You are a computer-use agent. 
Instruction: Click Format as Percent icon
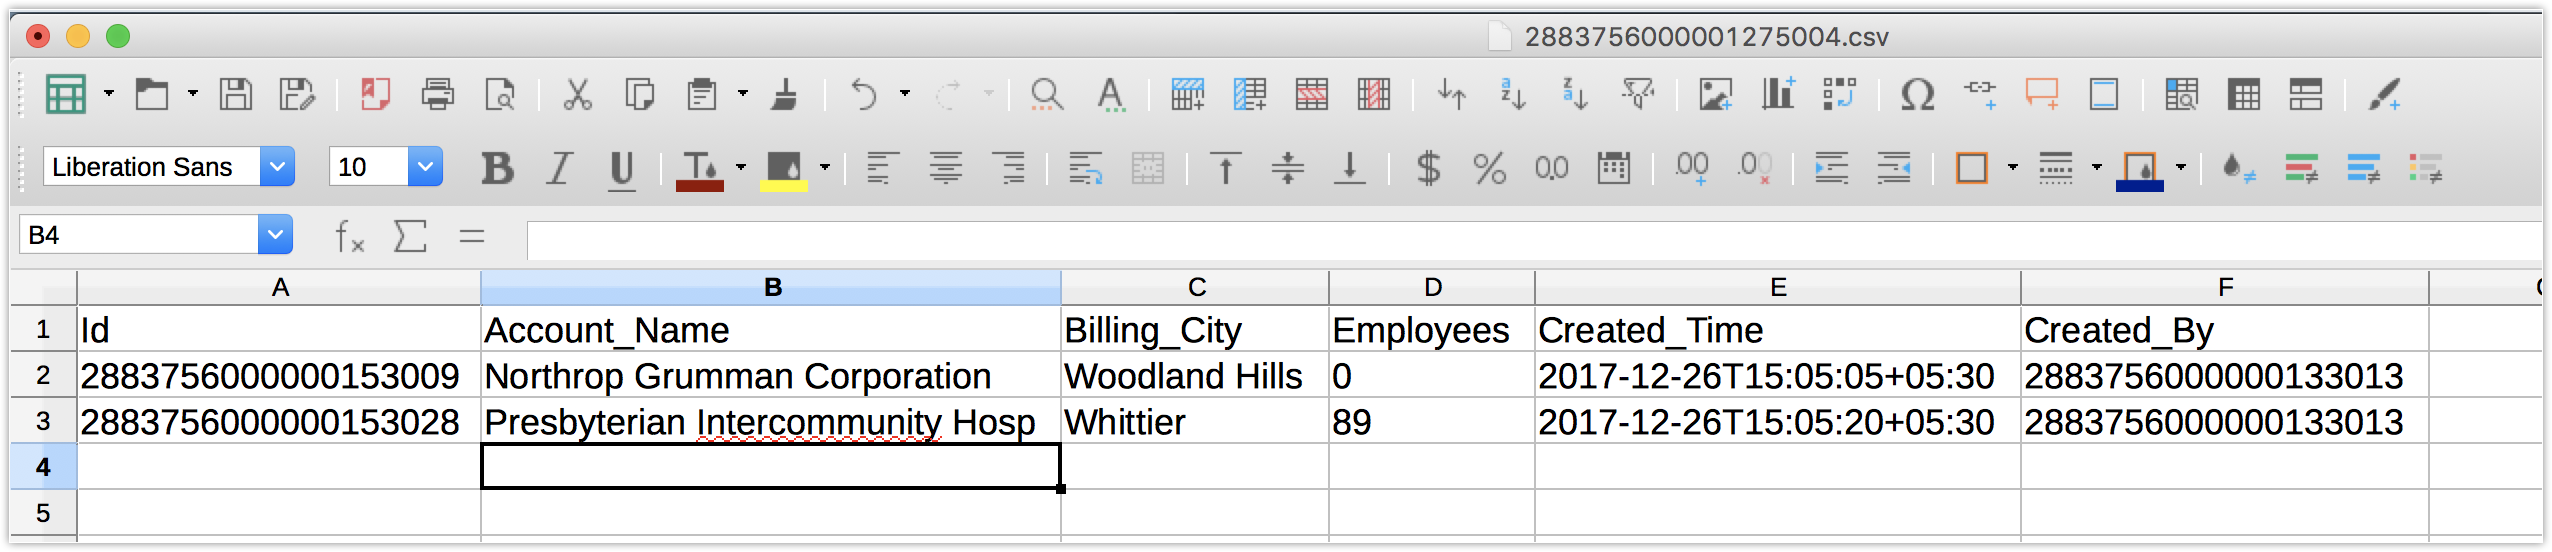tap(1490, 168)
